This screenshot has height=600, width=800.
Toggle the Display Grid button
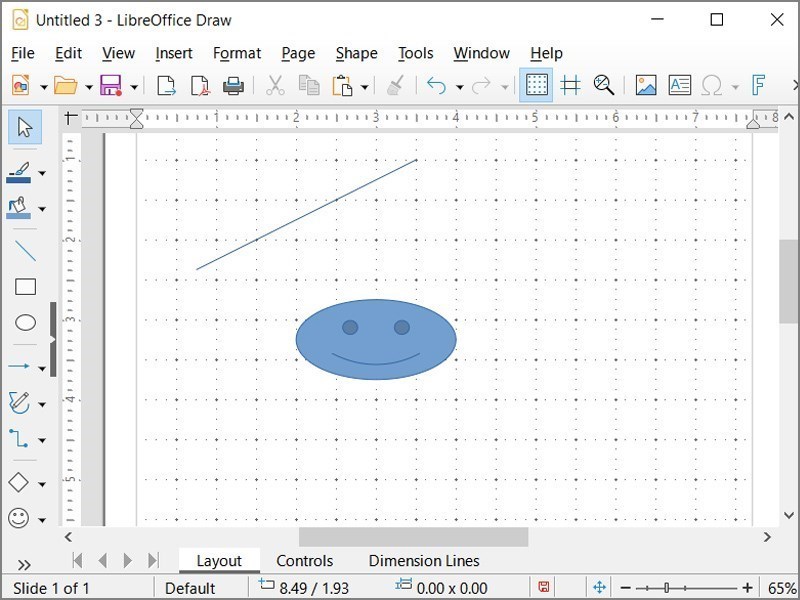[537, 85]
